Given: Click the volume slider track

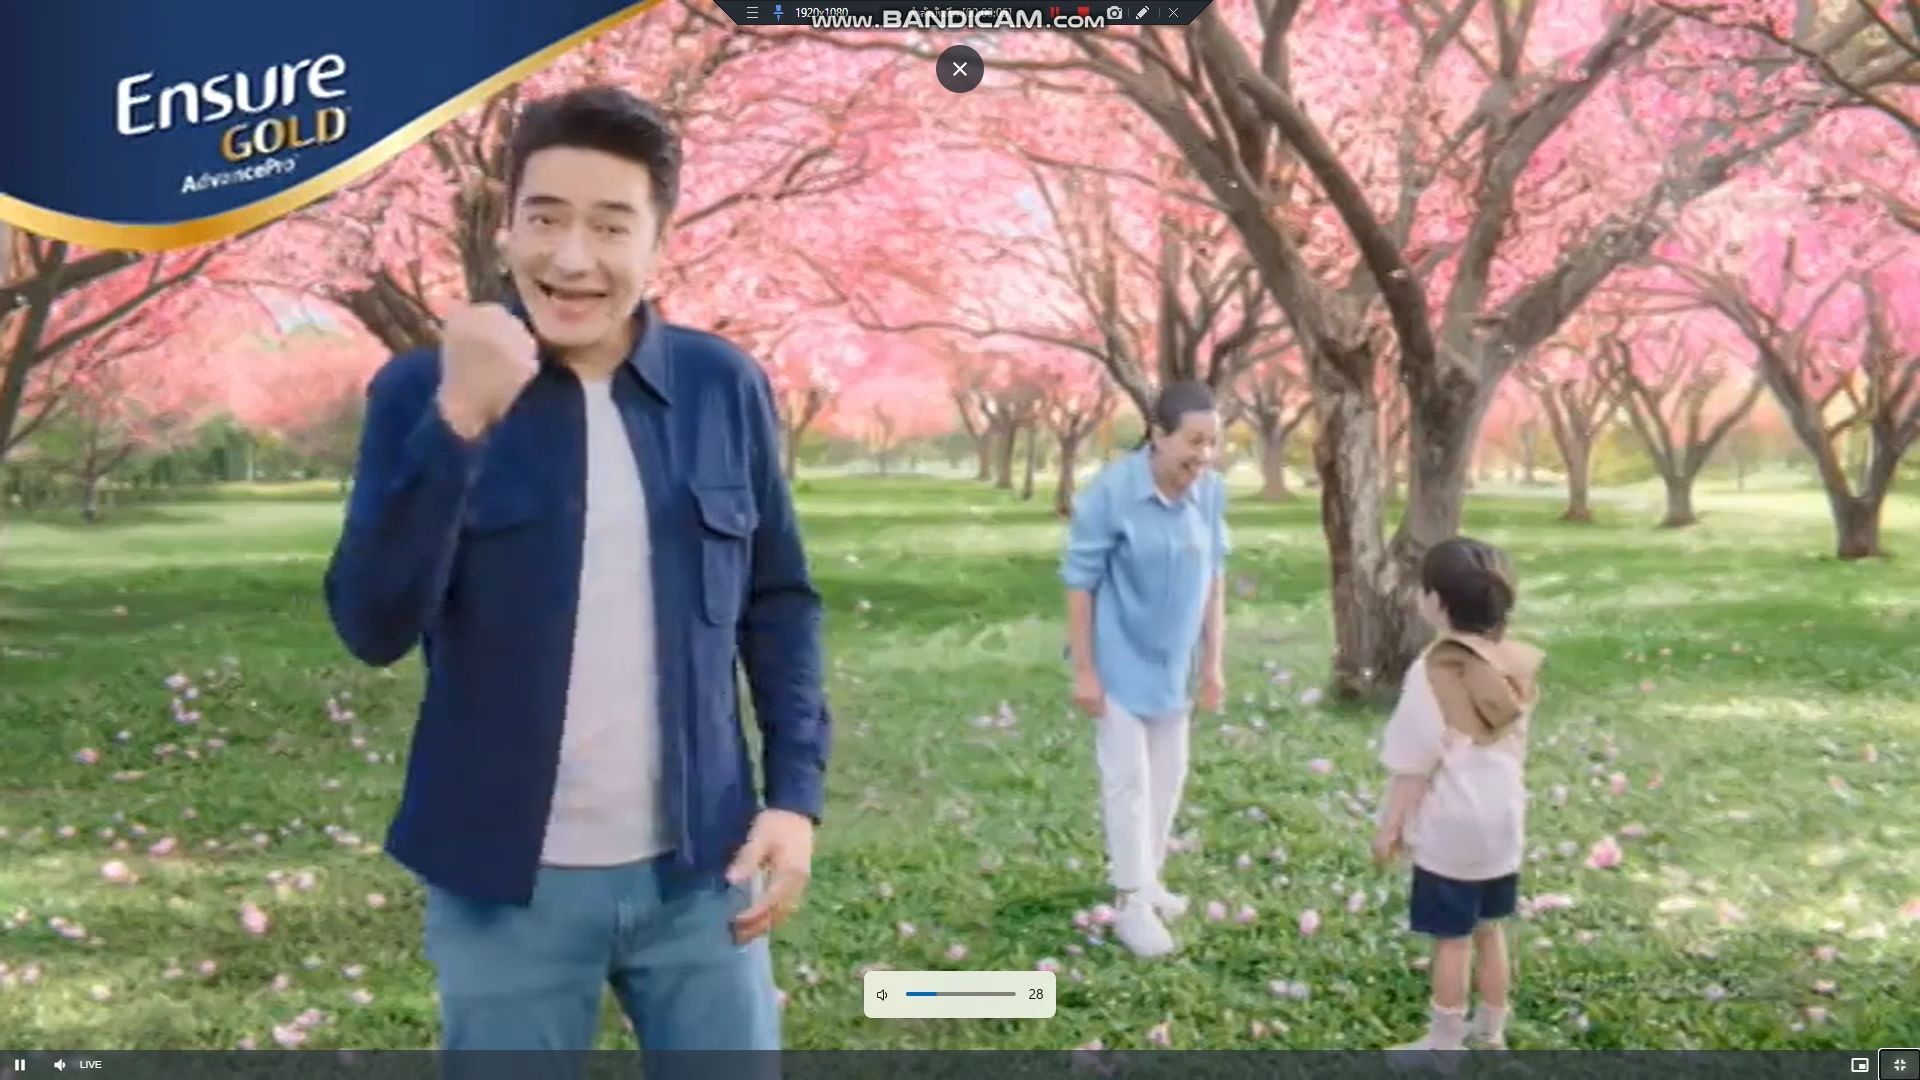Looking at the screenshot, I should (960, 994).
